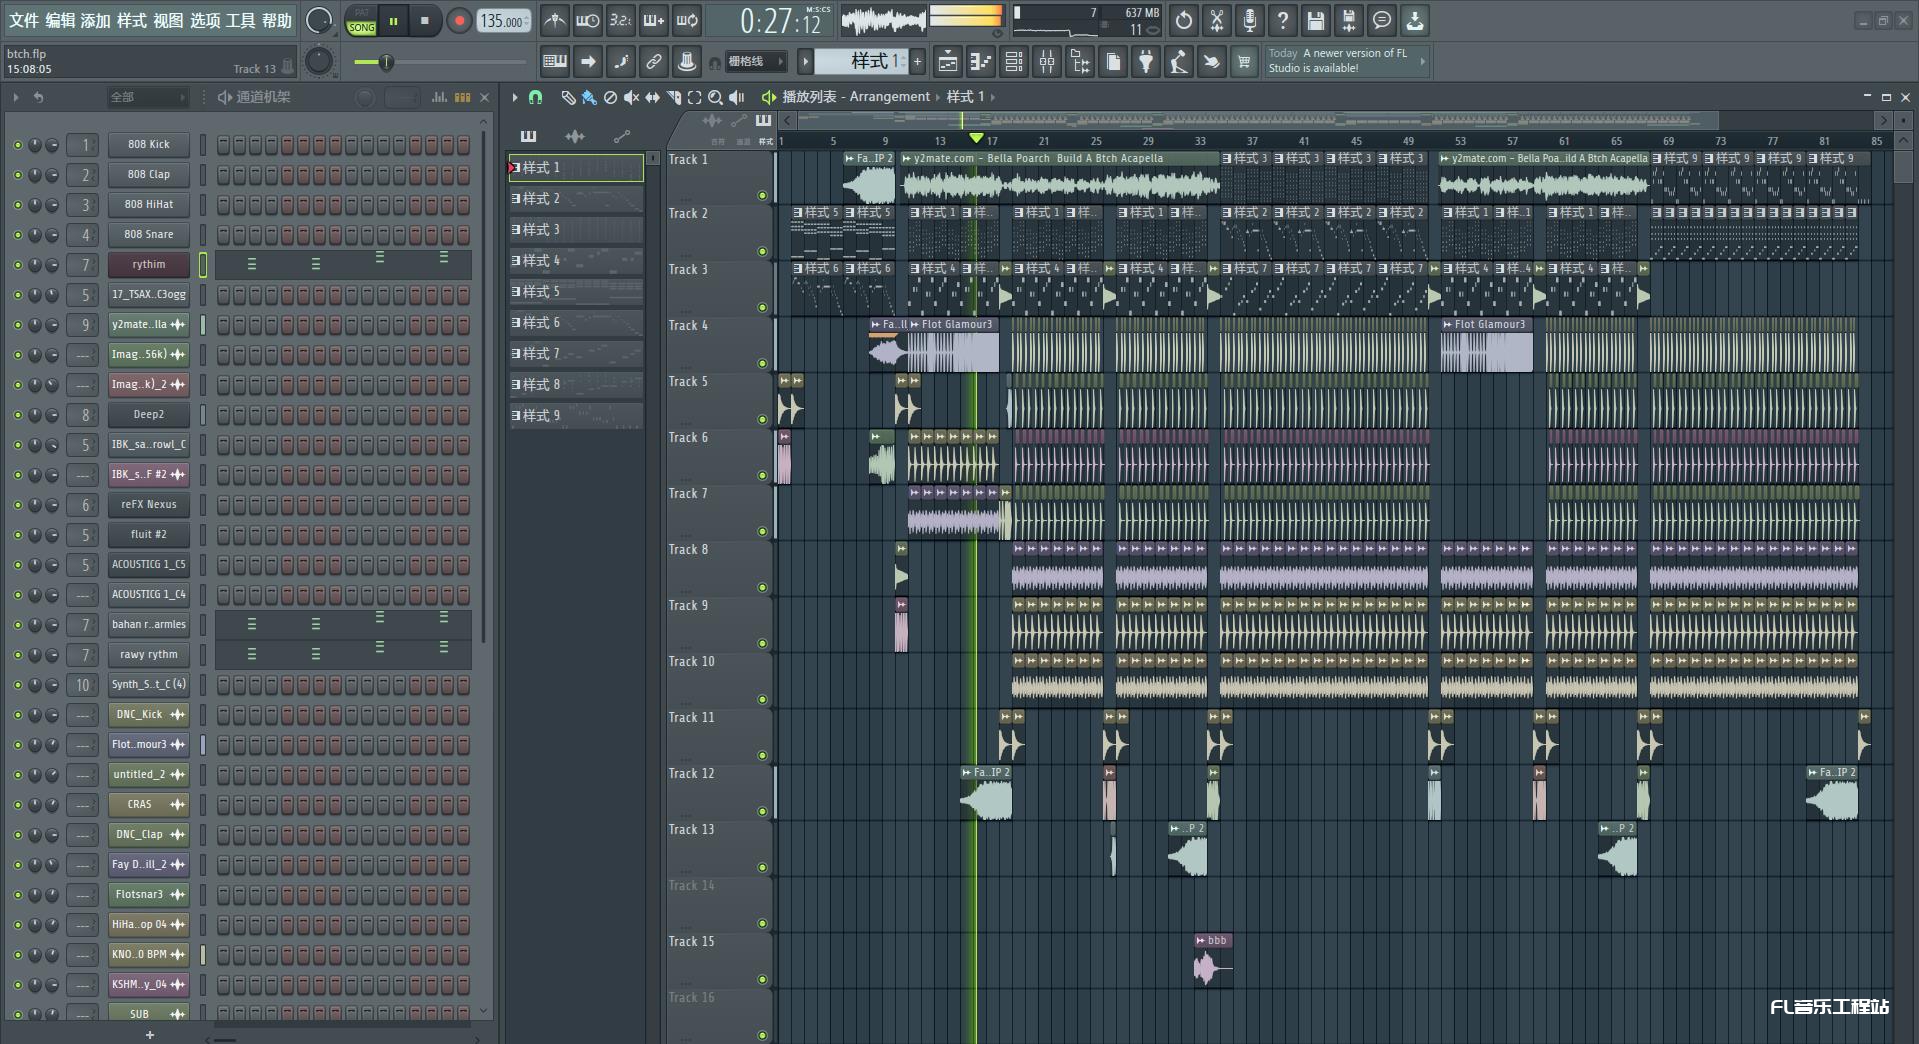The image size is (1919, 1044).
Task: Click the channel rack swing knob
Action: [366, 97]
